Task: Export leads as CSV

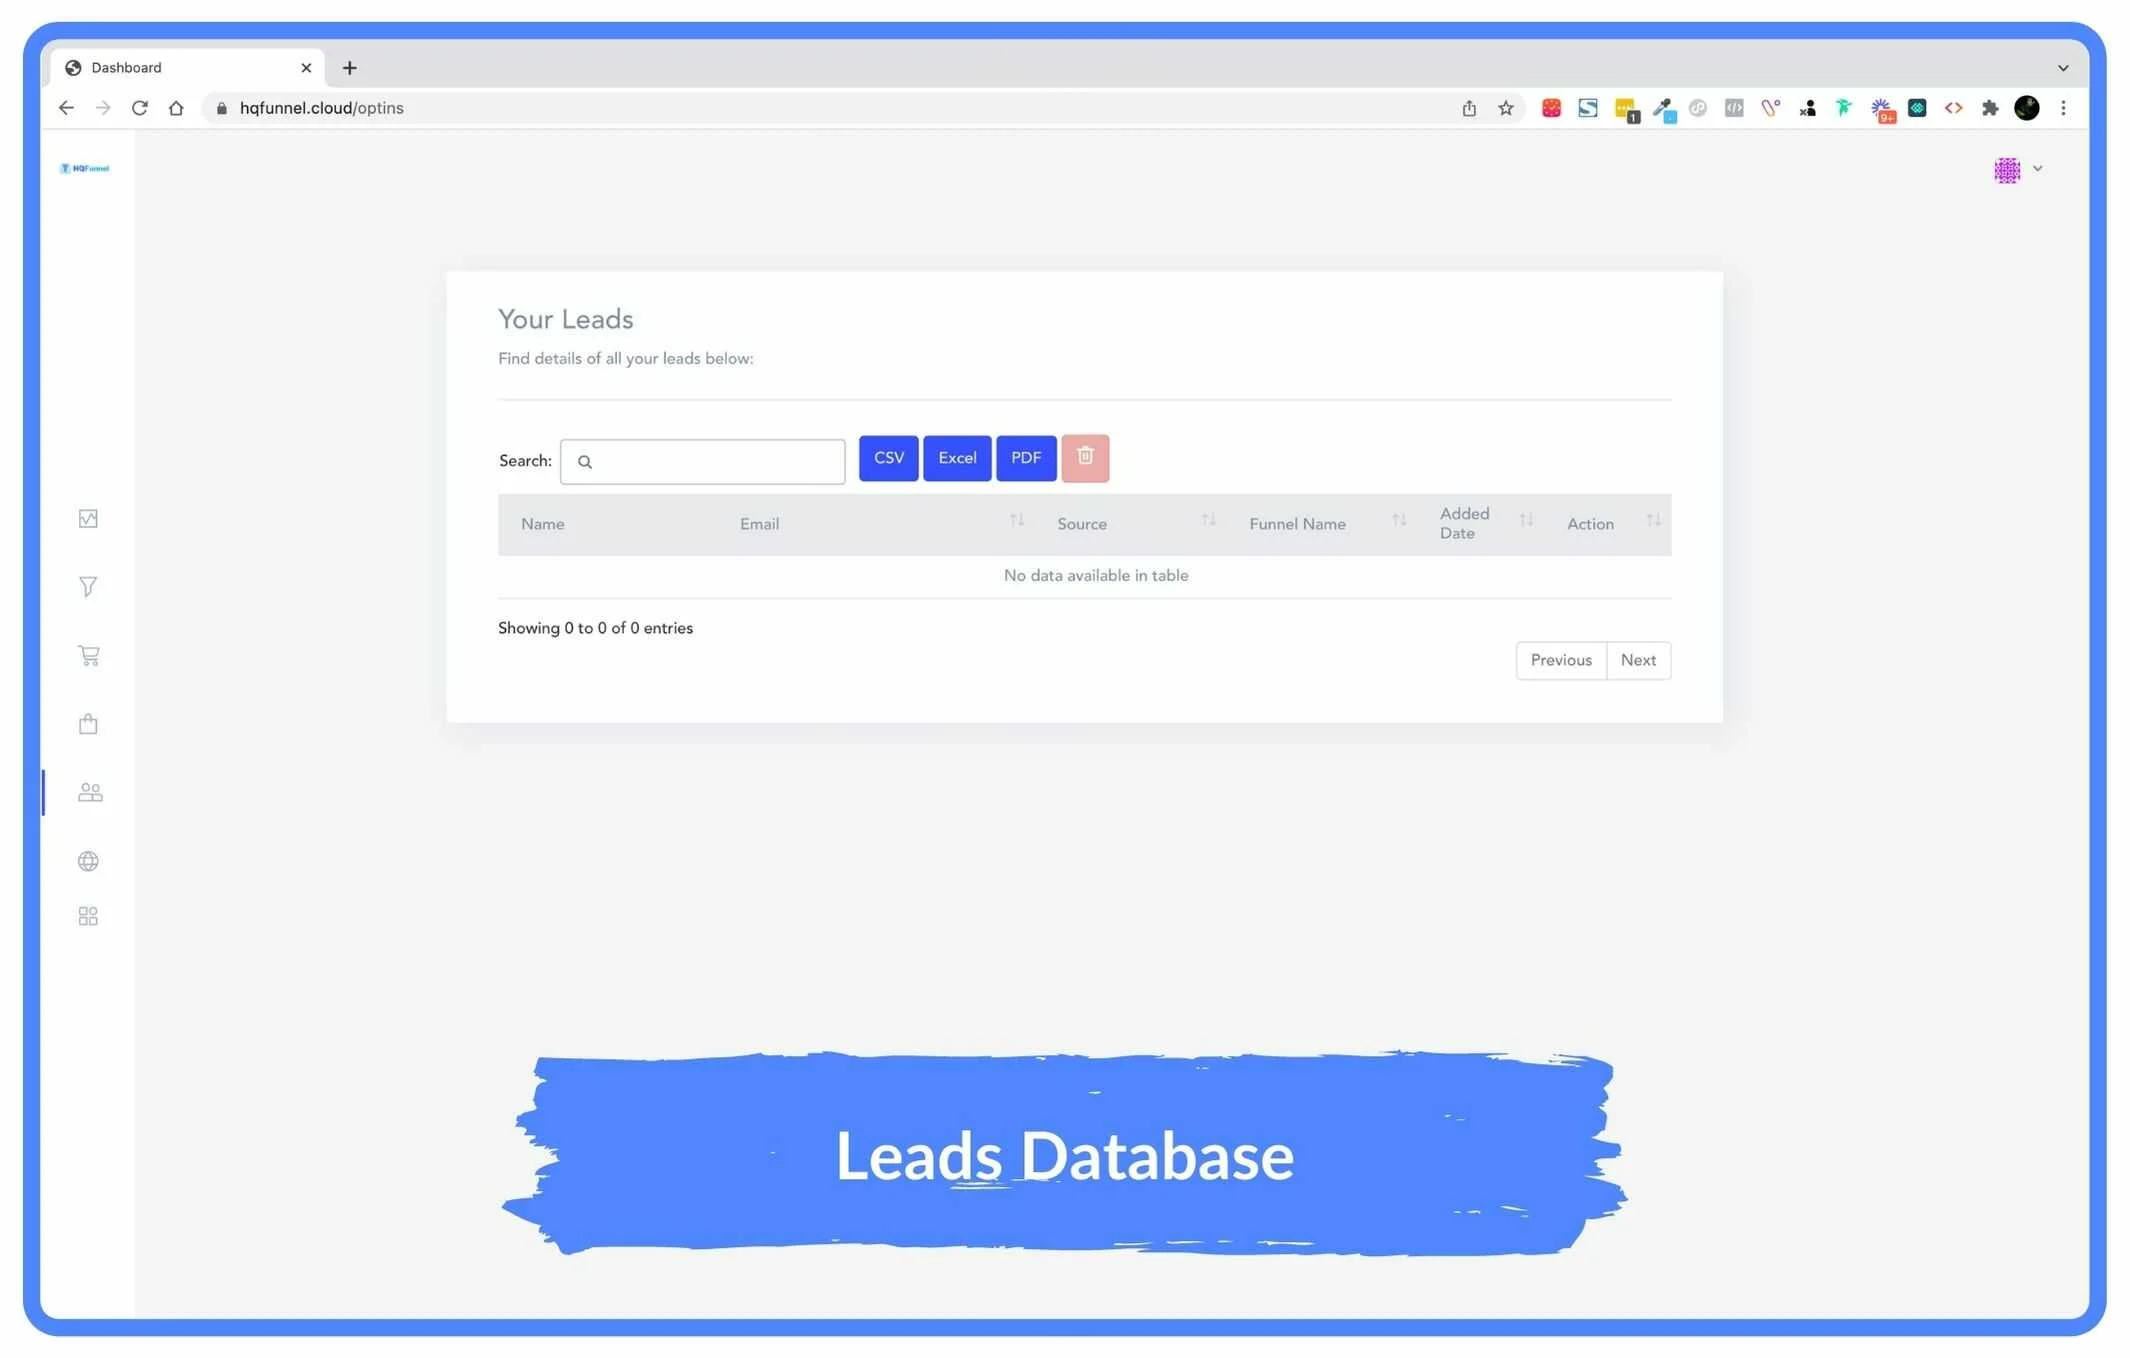Action: [x=888, y=458]
